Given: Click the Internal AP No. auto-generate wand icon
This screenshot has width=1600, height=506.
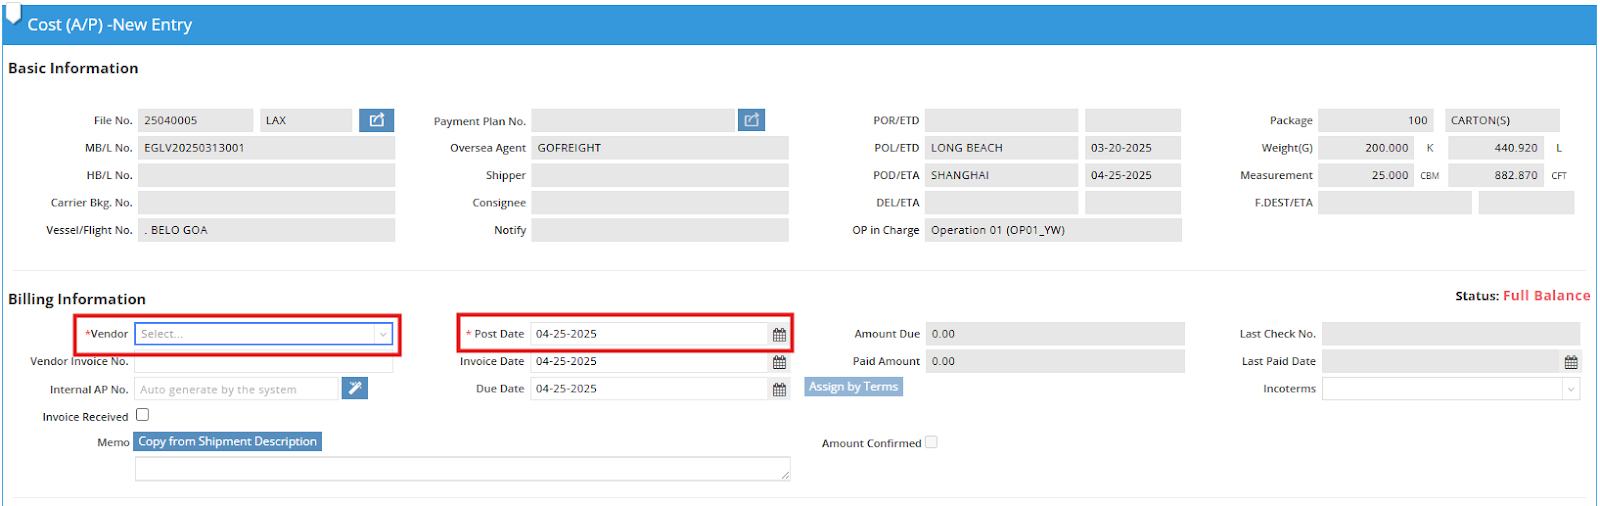Looking at the screenshot, I should click(355, 389).
